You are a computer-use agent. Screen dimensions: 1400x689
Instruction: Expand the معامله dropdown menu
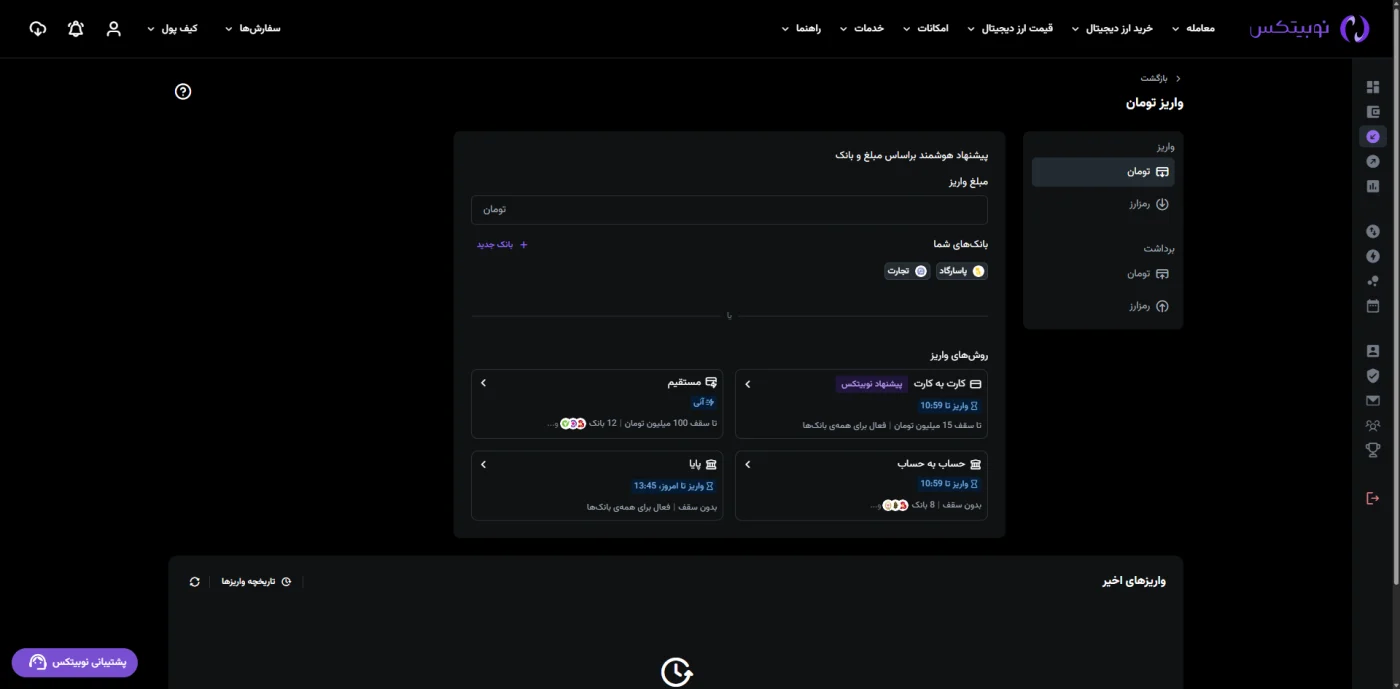pyautogui.click(x=1193, y=29)
